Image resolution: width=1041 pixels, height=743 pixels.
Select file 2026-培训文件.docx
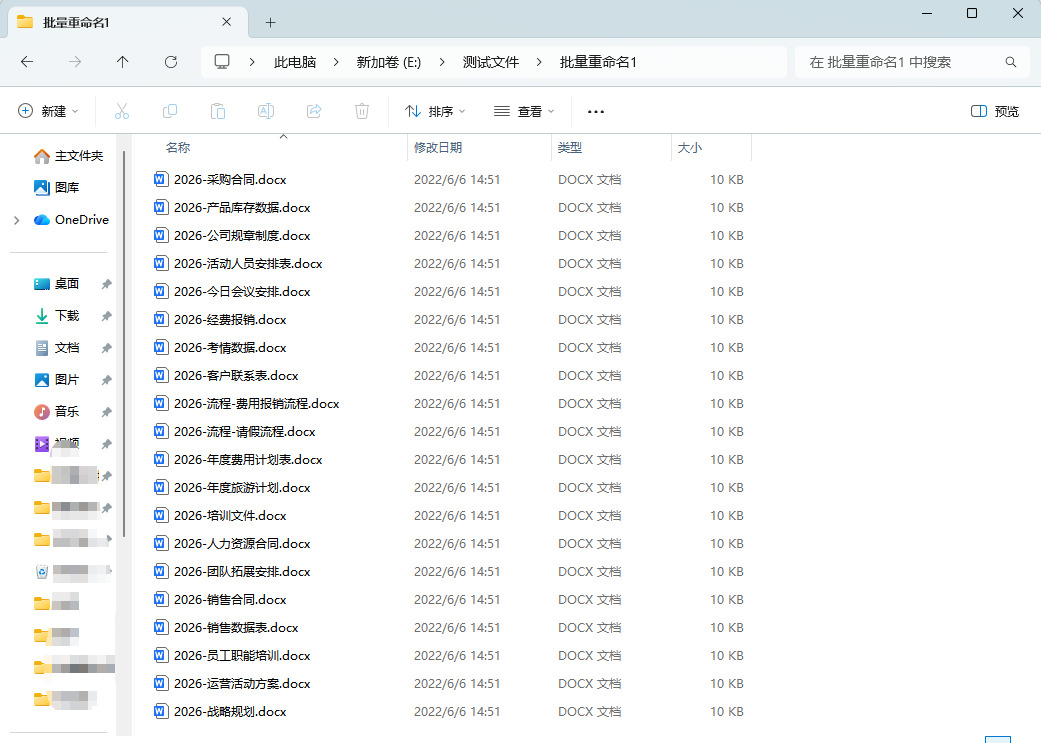click(x=230, y=515)
